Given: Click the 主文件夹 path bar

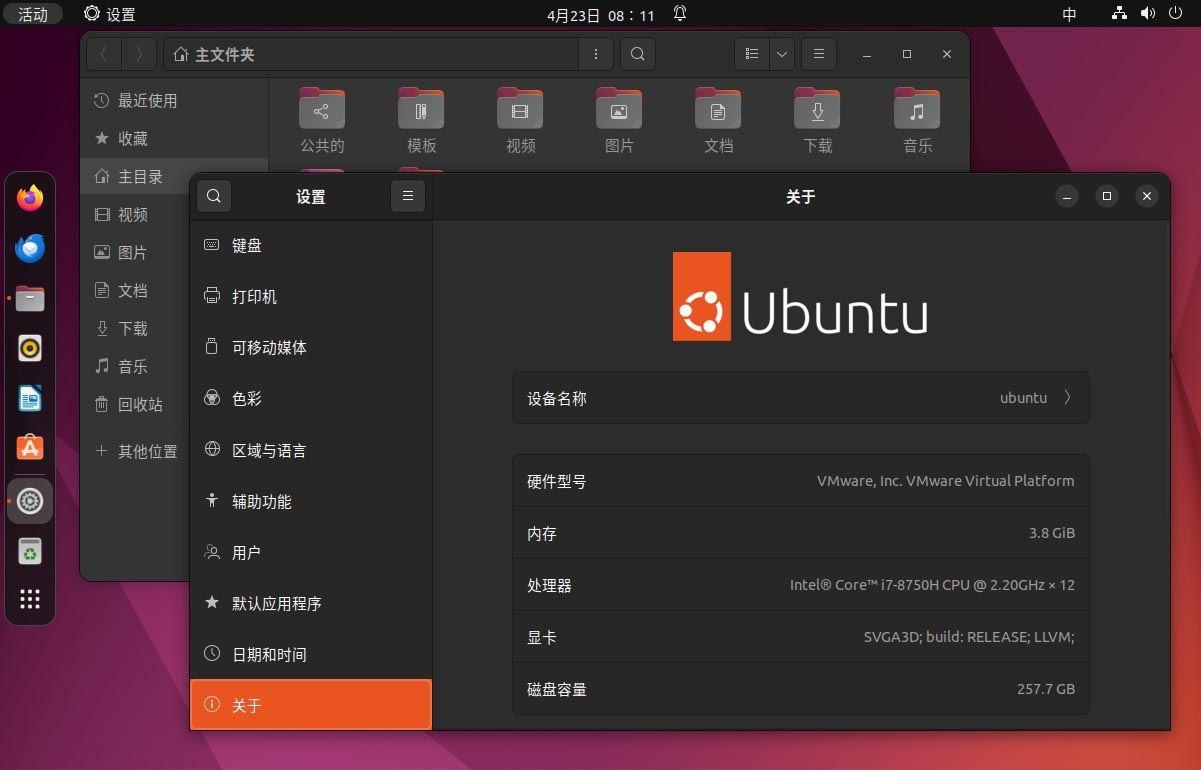Looking at the screenshot, I should tap(370, 54).
